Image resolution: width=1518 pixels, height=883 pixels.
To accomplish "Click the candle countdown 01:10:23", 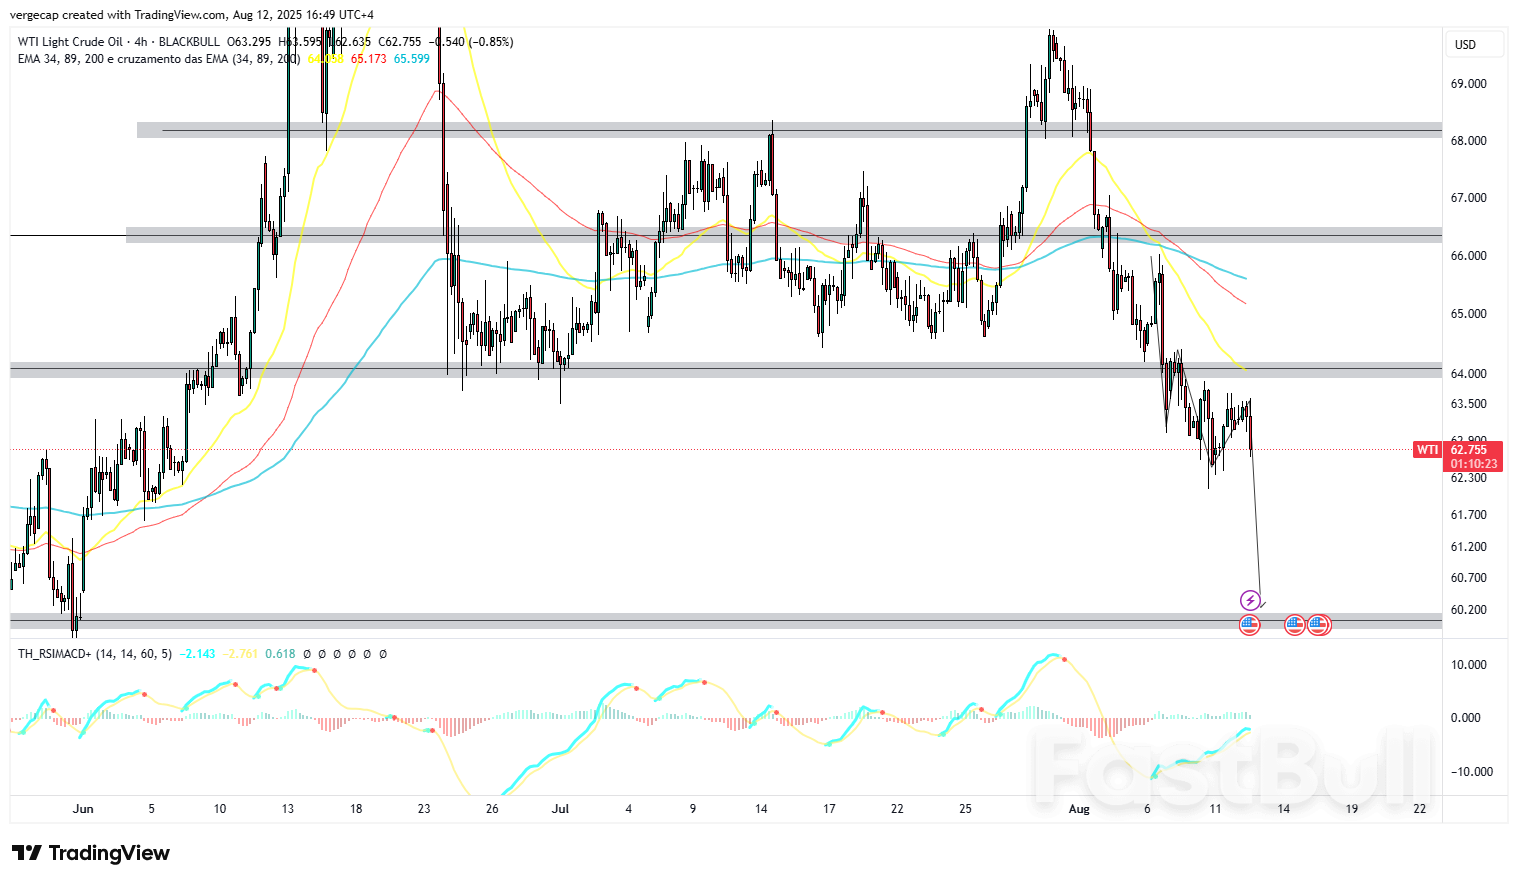I will (1474, 464).
